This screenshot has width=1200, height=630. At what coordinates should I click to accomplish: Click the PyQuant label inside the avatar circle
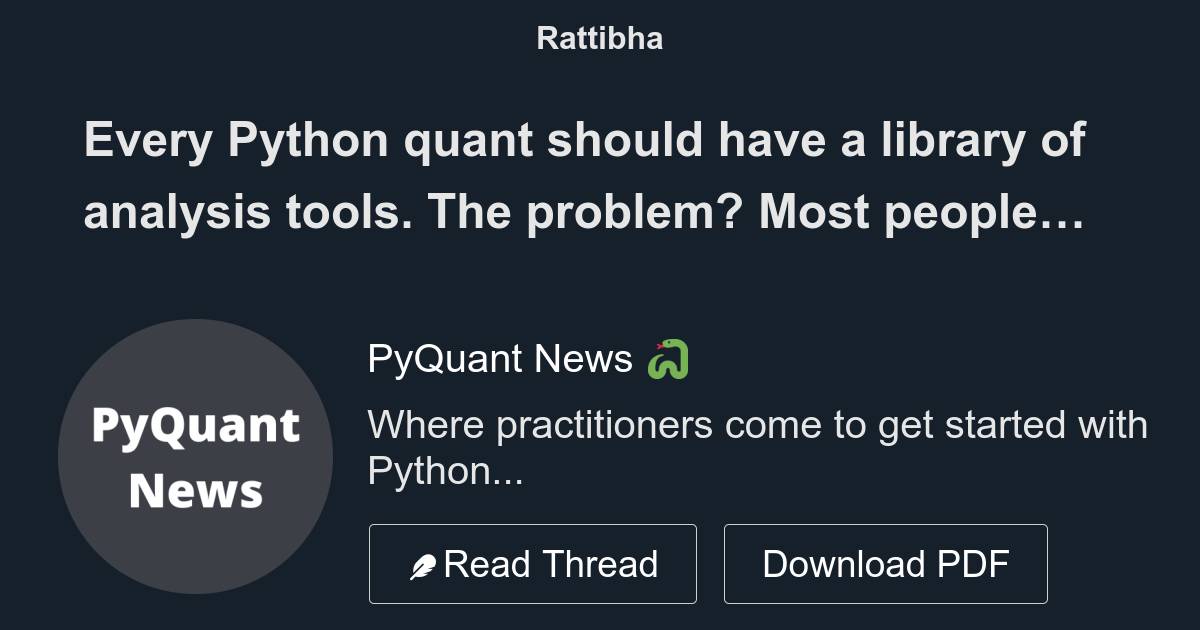click(196, 426)
